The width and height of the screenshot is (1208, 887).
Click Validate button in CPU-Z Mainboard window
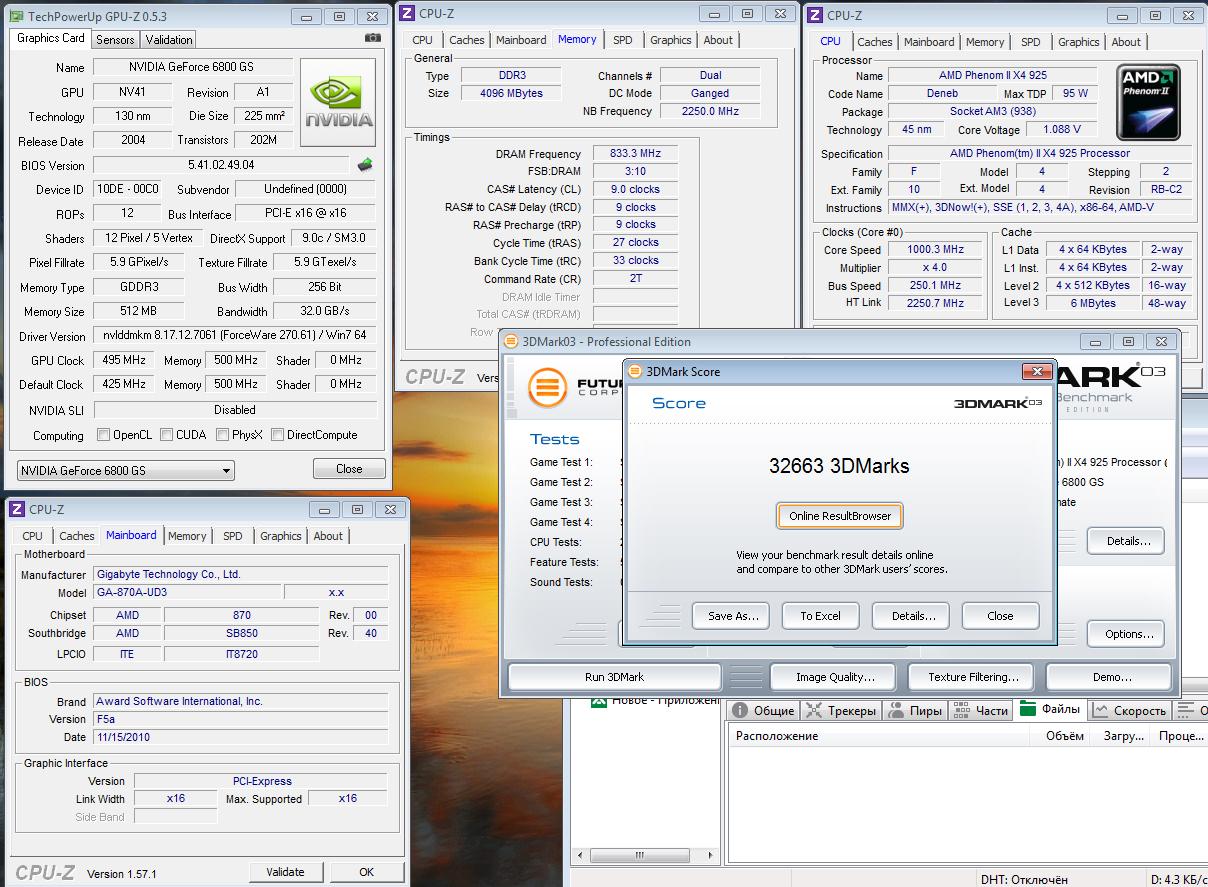pos(285,872)
